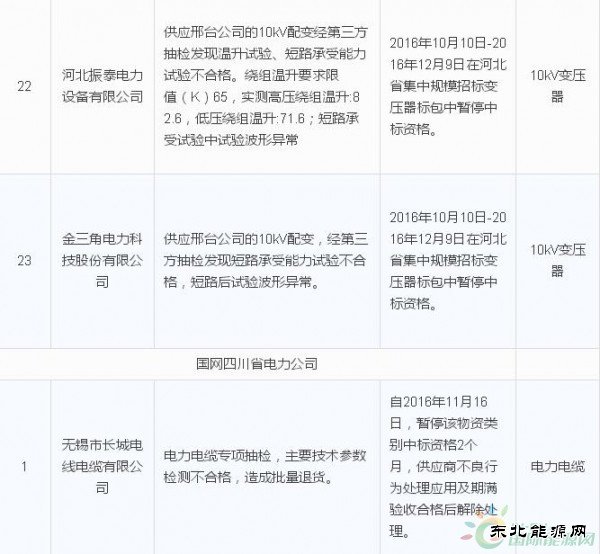600x554 pixels.
Task: Select row 22 temperature rise test description
Action: coord(264,87)
